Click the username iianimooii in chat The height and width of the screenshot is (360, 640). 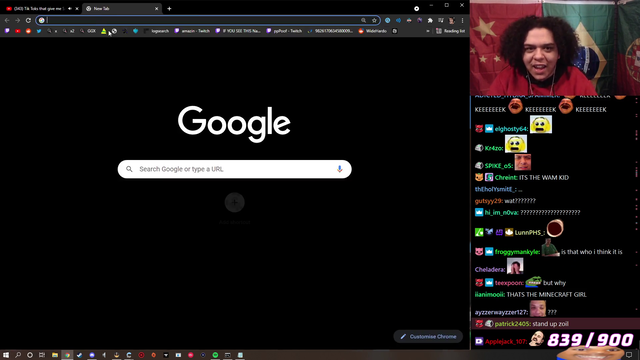point(489,294)
